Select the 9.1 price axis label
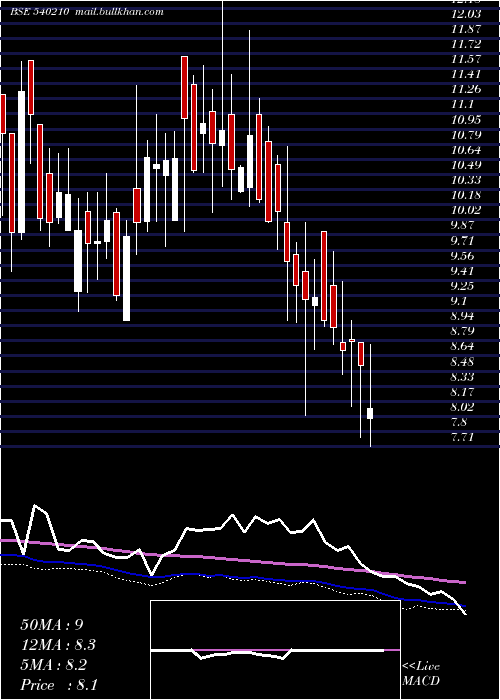Viewport: 500px width, 700px height. pyautogui.click(x=460, y=301)
